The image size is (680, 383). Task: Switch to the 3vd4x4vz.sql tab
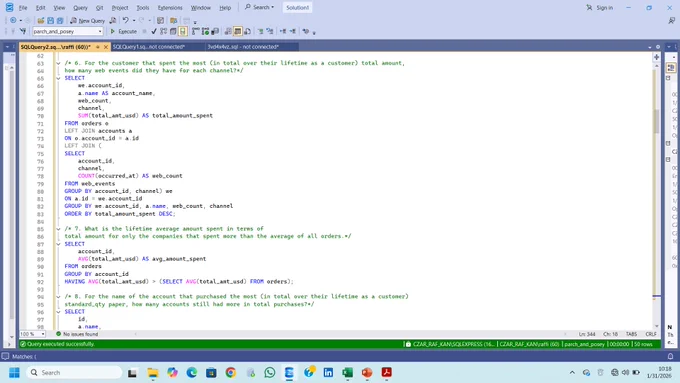coord(243,47)
